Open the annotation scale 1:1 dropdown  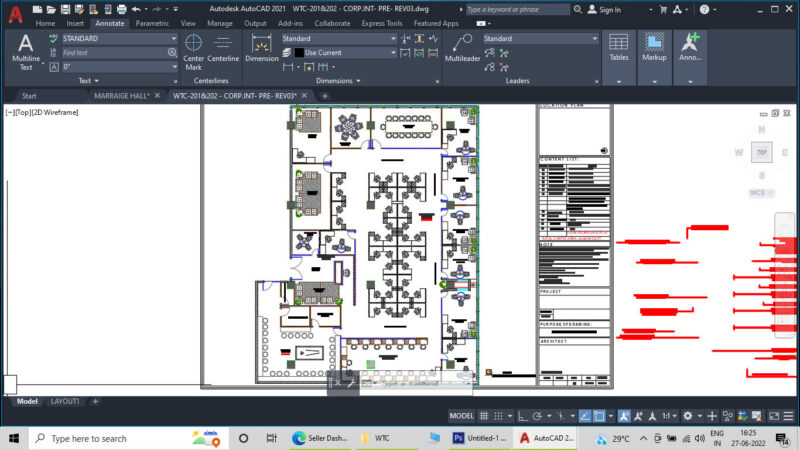pyautogui.click(x=669, y=416)
